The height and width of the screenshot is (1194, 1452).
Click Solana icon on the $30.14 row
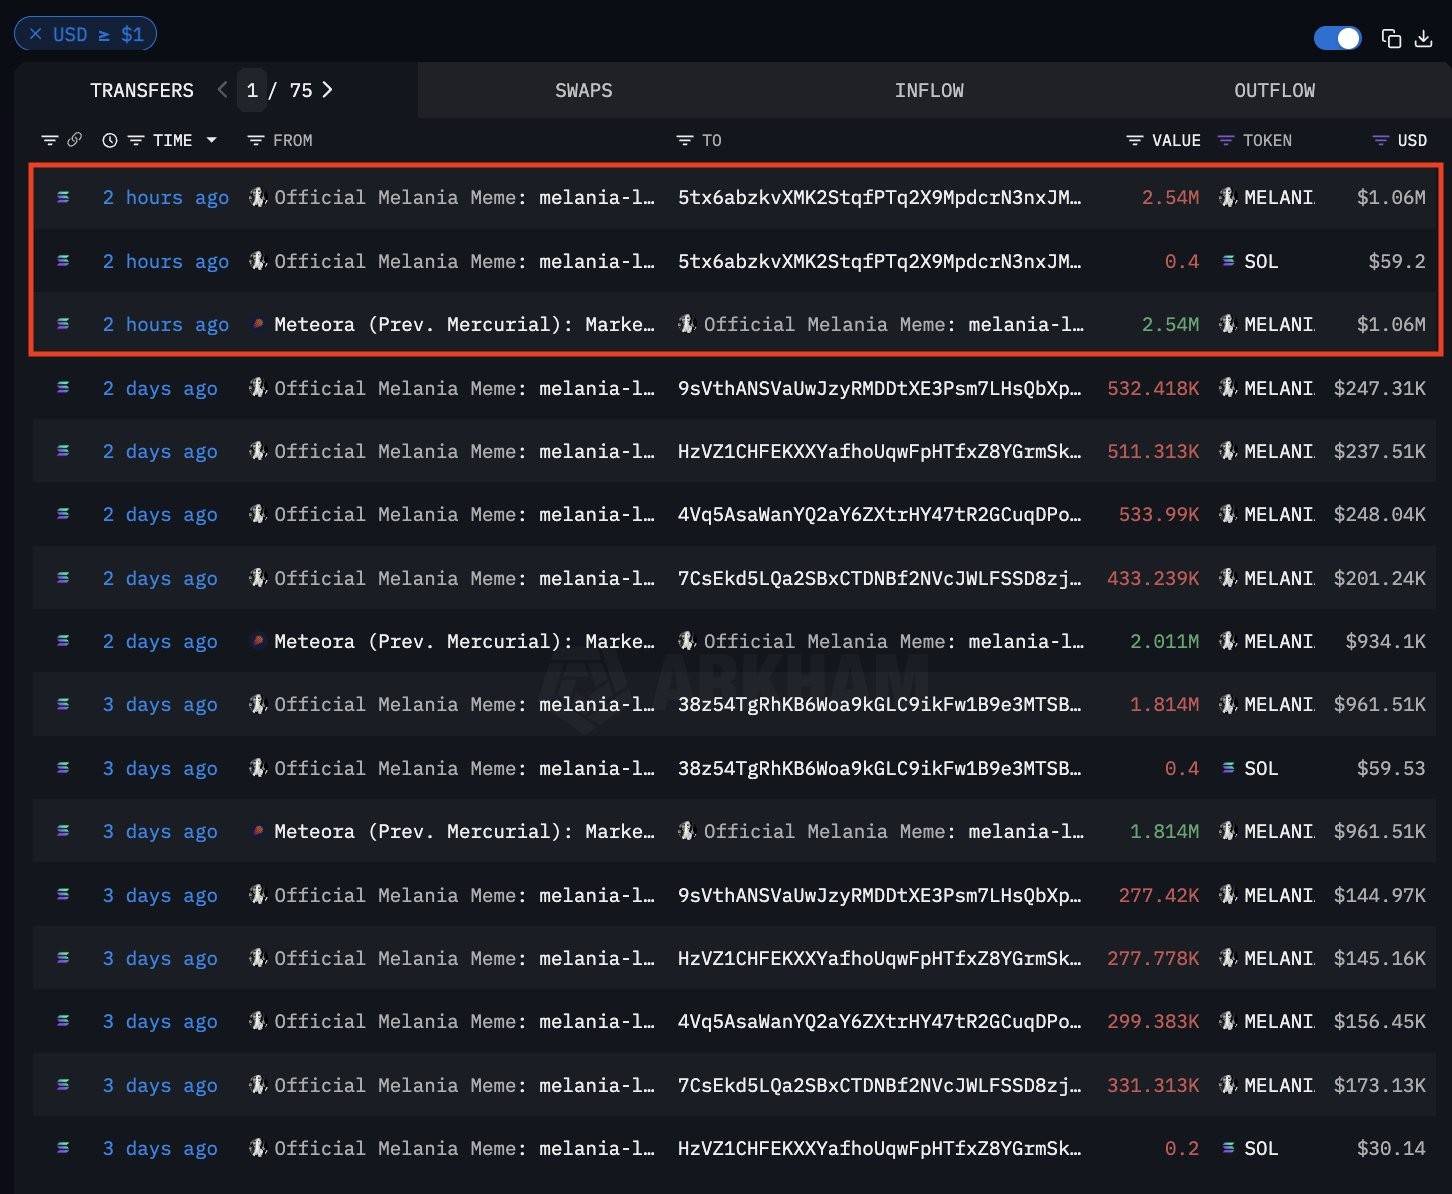(x=63, y=1148)
